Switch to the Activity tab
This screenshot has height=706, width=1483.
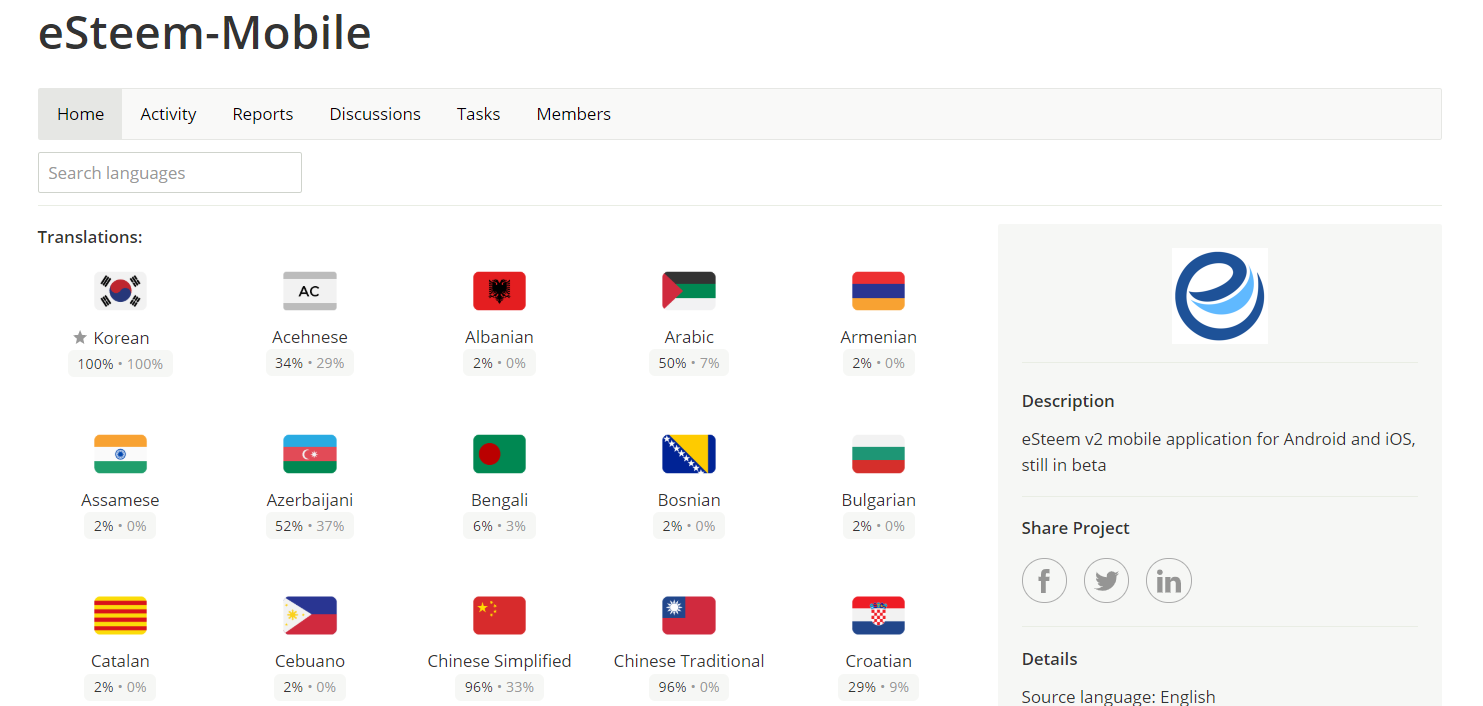(x=168, y=114)
